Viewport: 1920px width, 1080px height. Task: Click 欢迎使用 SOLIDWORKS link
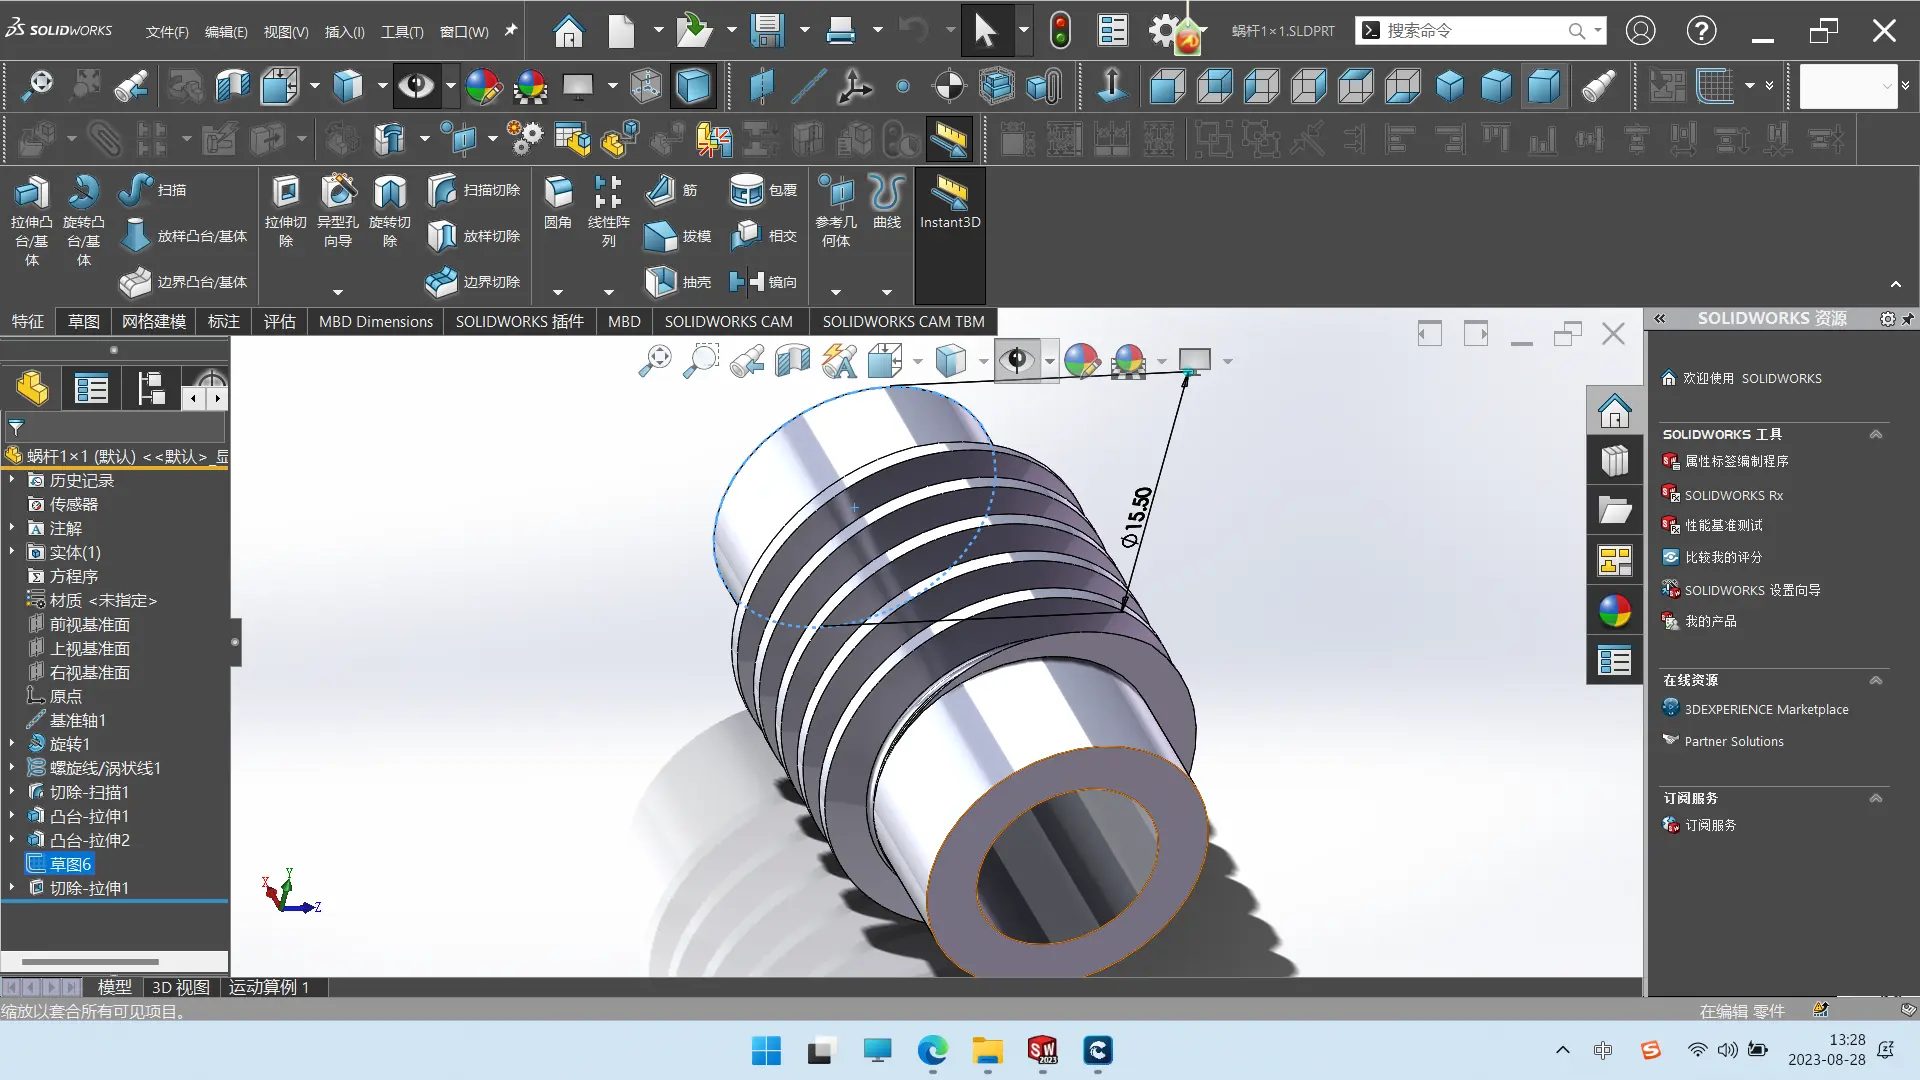[1752, 378]
